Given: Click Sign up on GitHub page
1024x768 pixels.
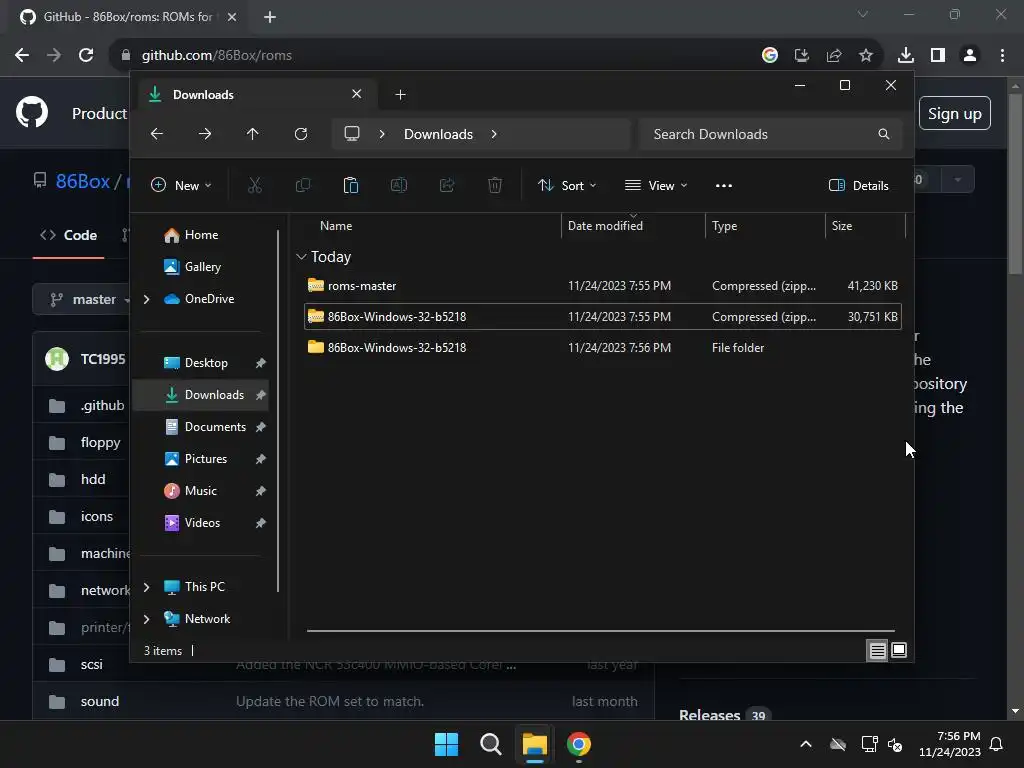Looking at the screenshot, I should coord(955,114).
